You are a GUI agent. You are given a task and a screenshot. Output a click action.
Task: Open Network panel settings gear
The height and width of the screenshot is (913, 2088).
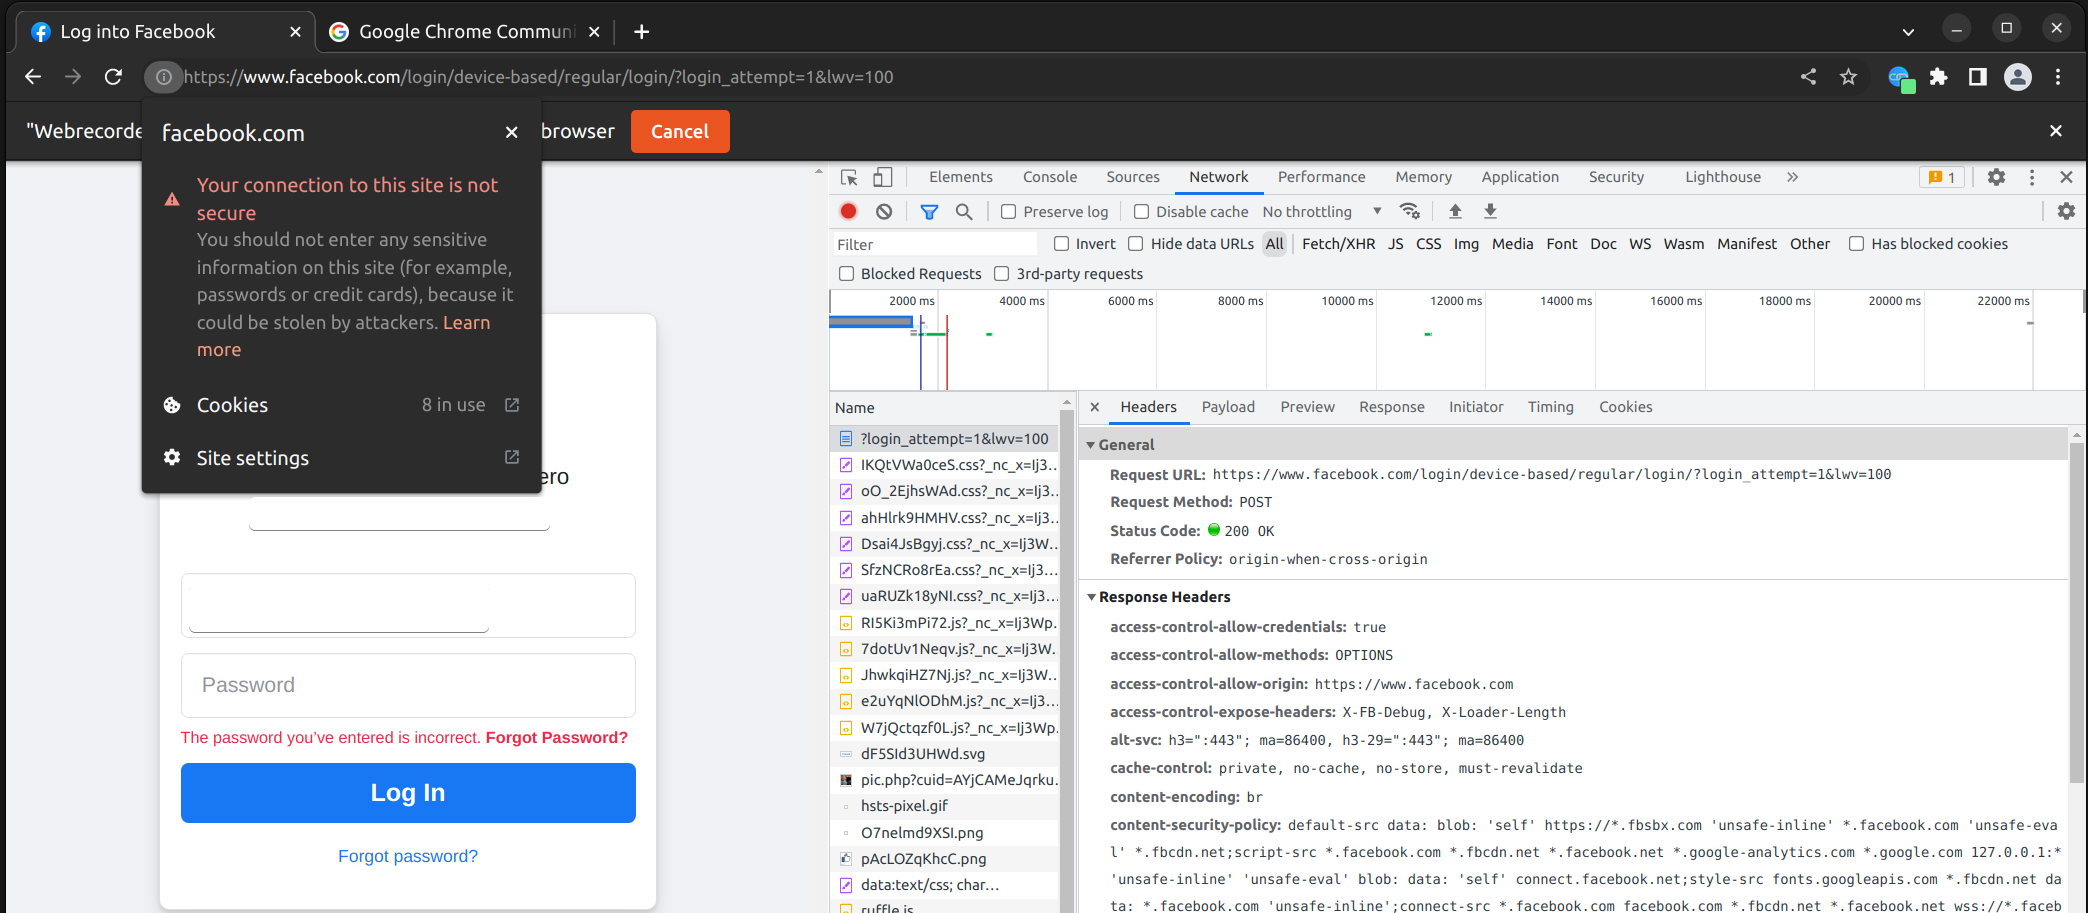click(x=2066, y=211)
